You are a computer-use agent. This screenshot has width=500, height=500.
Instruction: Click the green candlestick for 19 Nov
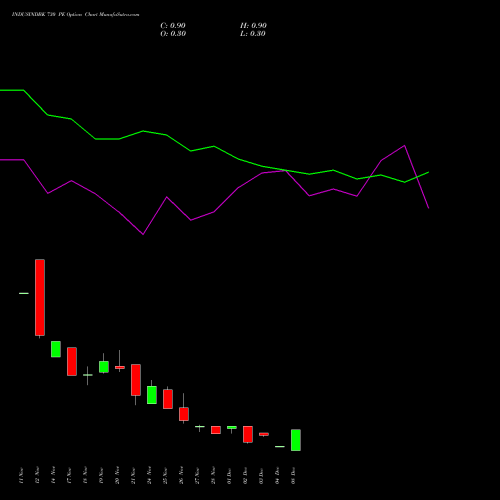pos(104,367)
